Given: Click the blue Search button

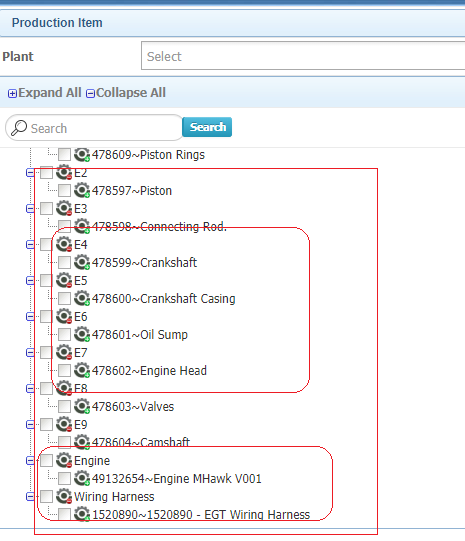Looking at the screenshot, I should click(207, 127).
